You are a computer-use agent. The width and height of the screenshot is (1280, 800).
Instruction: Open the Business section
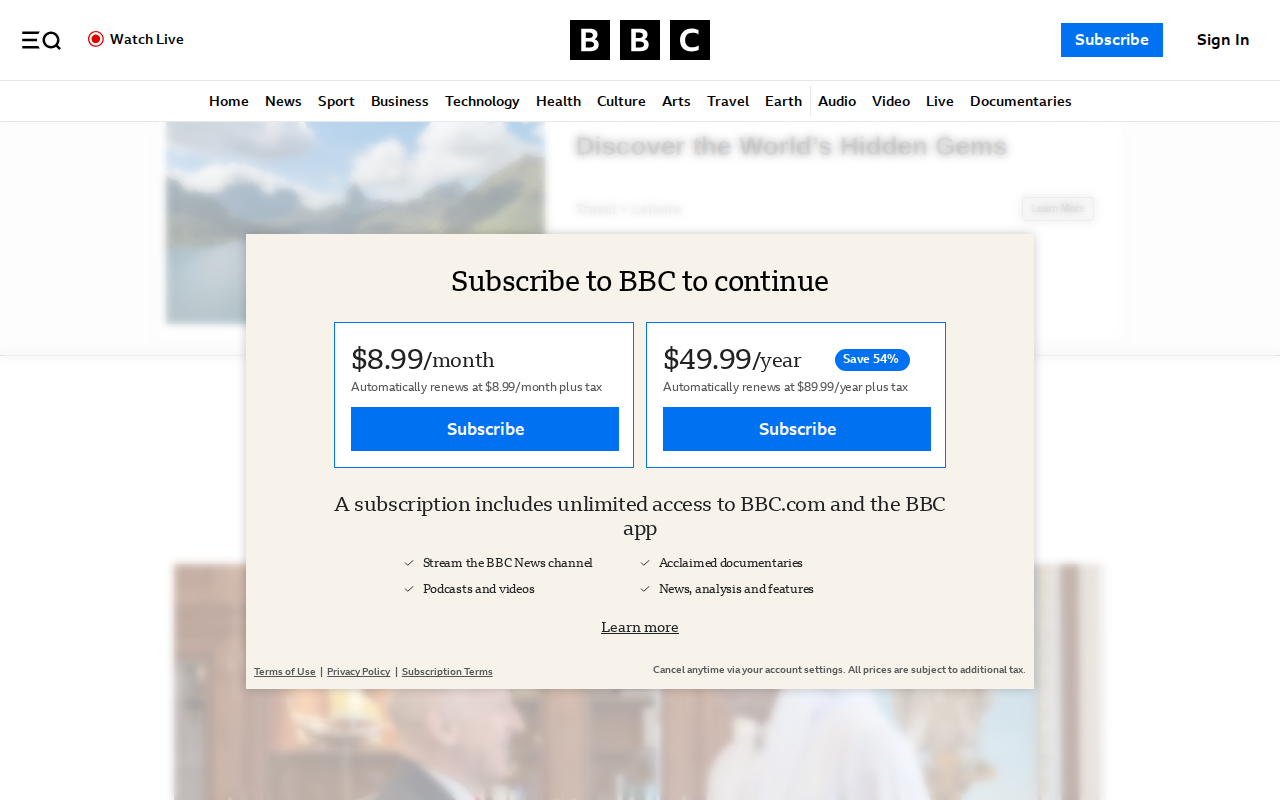400,101
